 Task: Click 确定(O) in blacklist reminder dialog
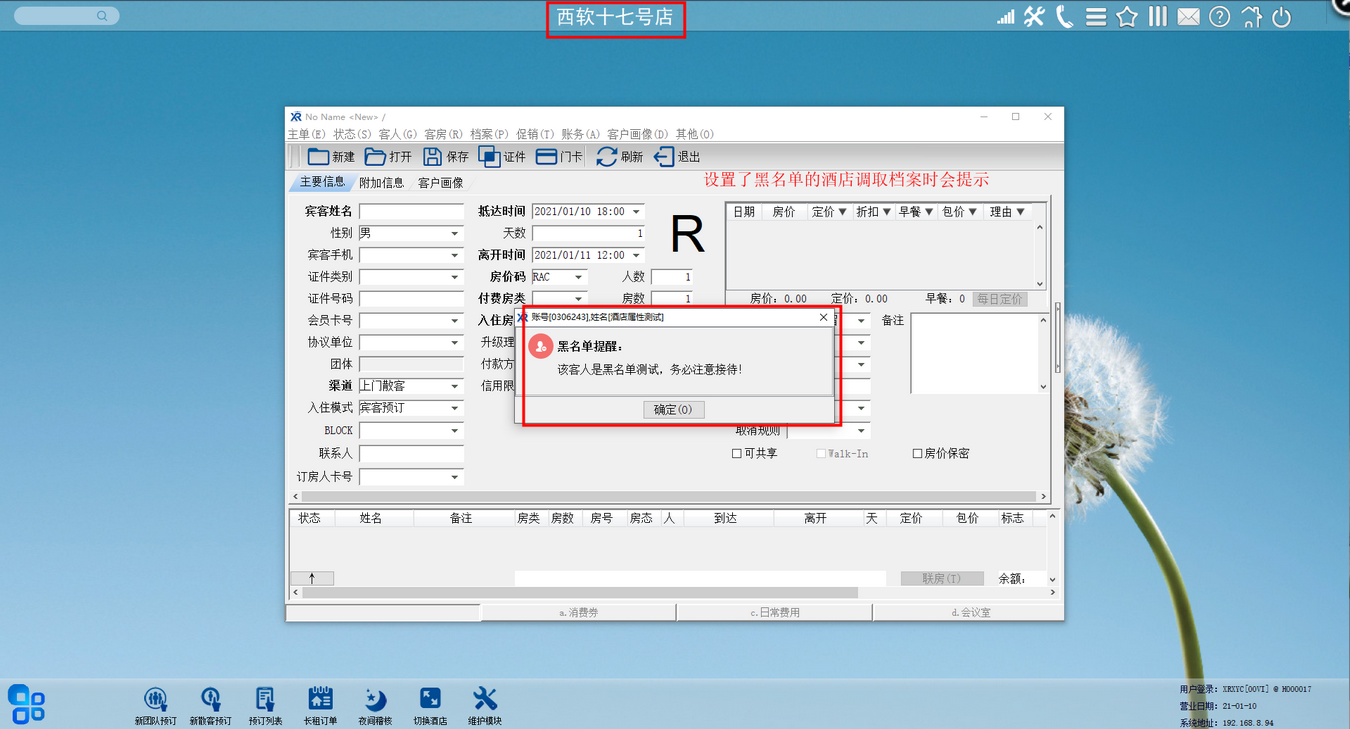(673, 409)
